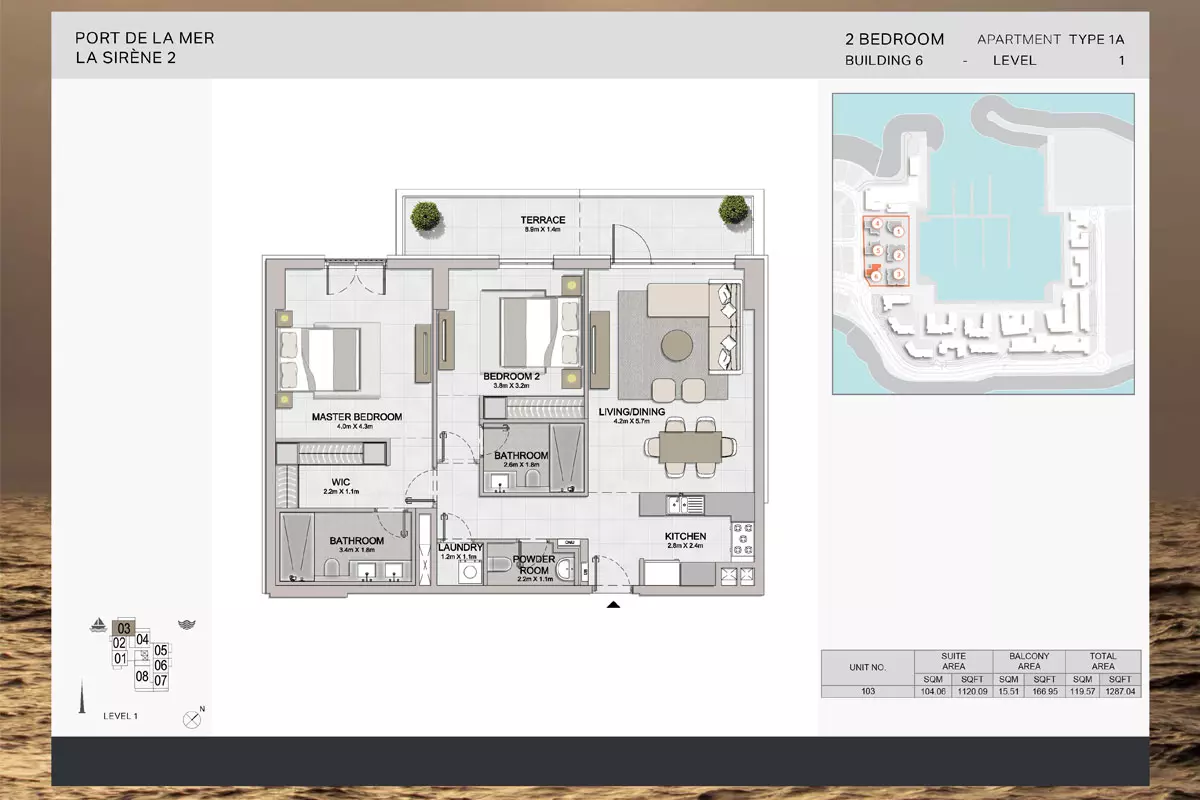Click unit number 103 in the area table
Viewport: 1200px width, 800px height.
point(867,691)
